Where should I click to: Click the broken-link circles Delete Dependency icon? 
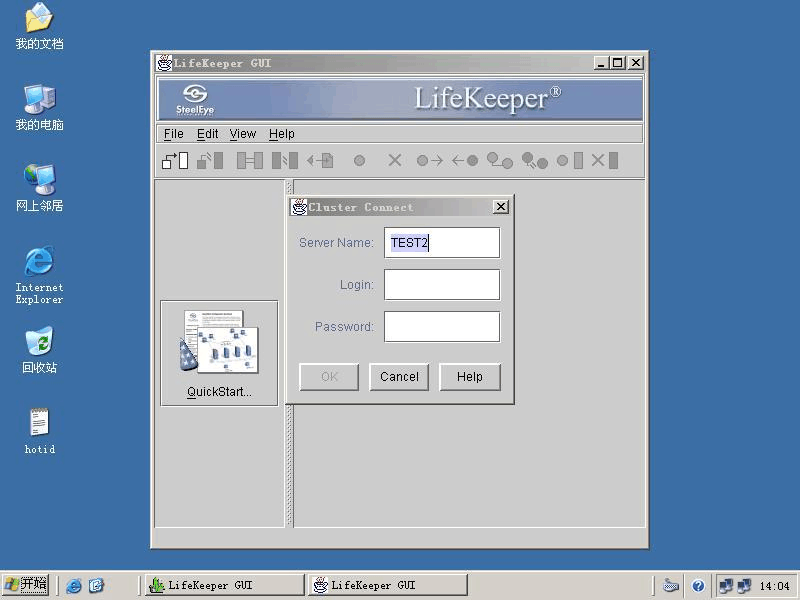[x=535, y=161]
